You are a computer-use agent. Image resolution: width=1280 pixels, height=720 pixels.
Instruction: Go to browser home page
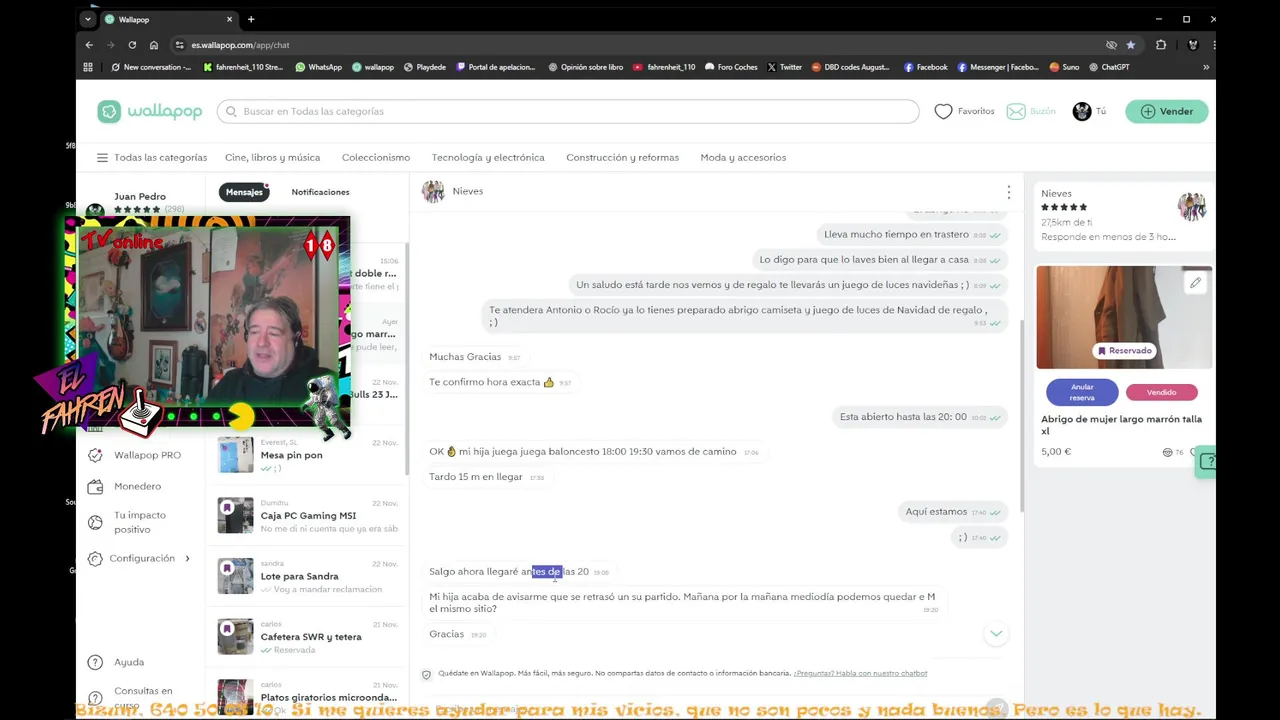(x=154, y=45)
